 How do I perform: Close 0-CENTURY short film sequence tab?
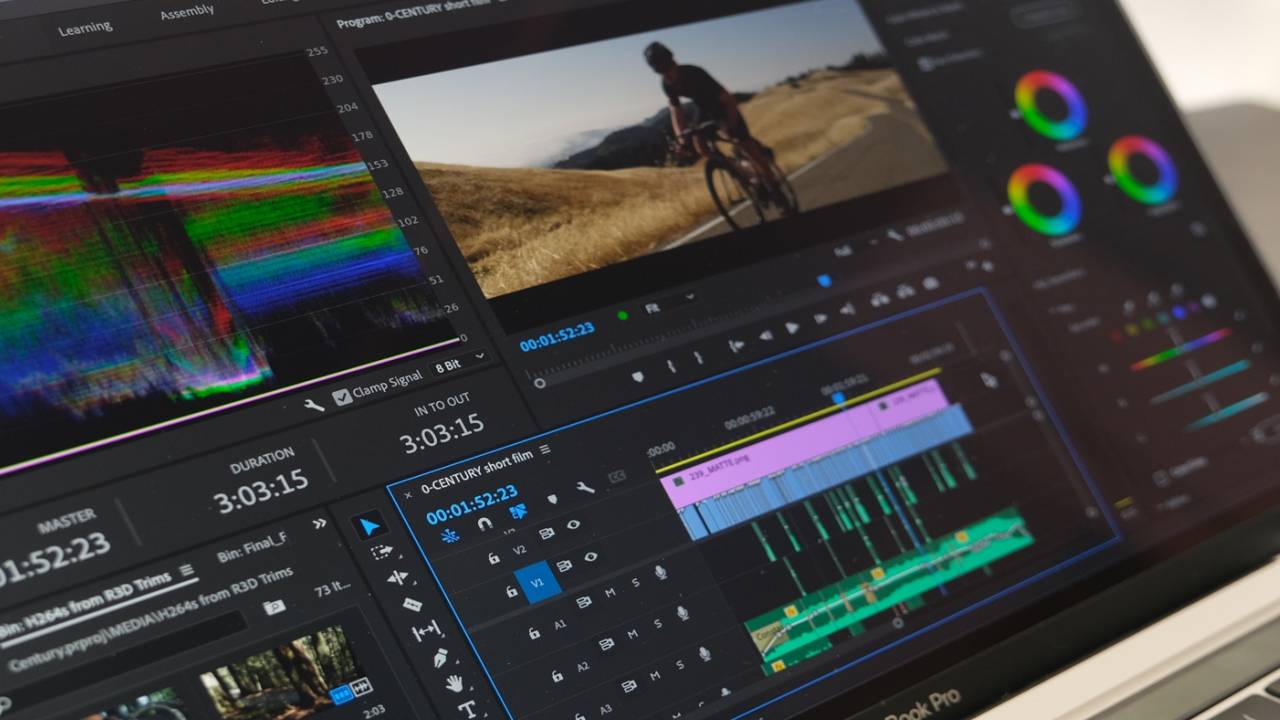coord(408,495)
